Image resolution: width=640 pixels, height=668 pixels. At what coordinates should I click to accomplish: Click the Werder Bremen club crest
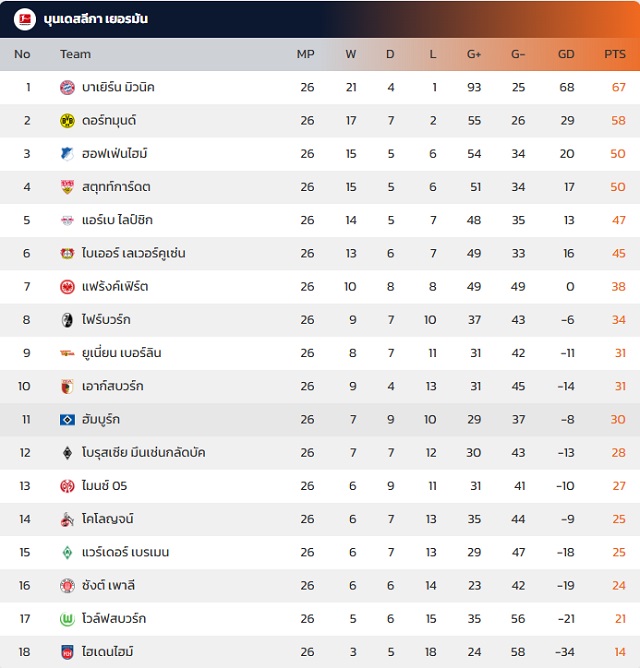(67, 553)
